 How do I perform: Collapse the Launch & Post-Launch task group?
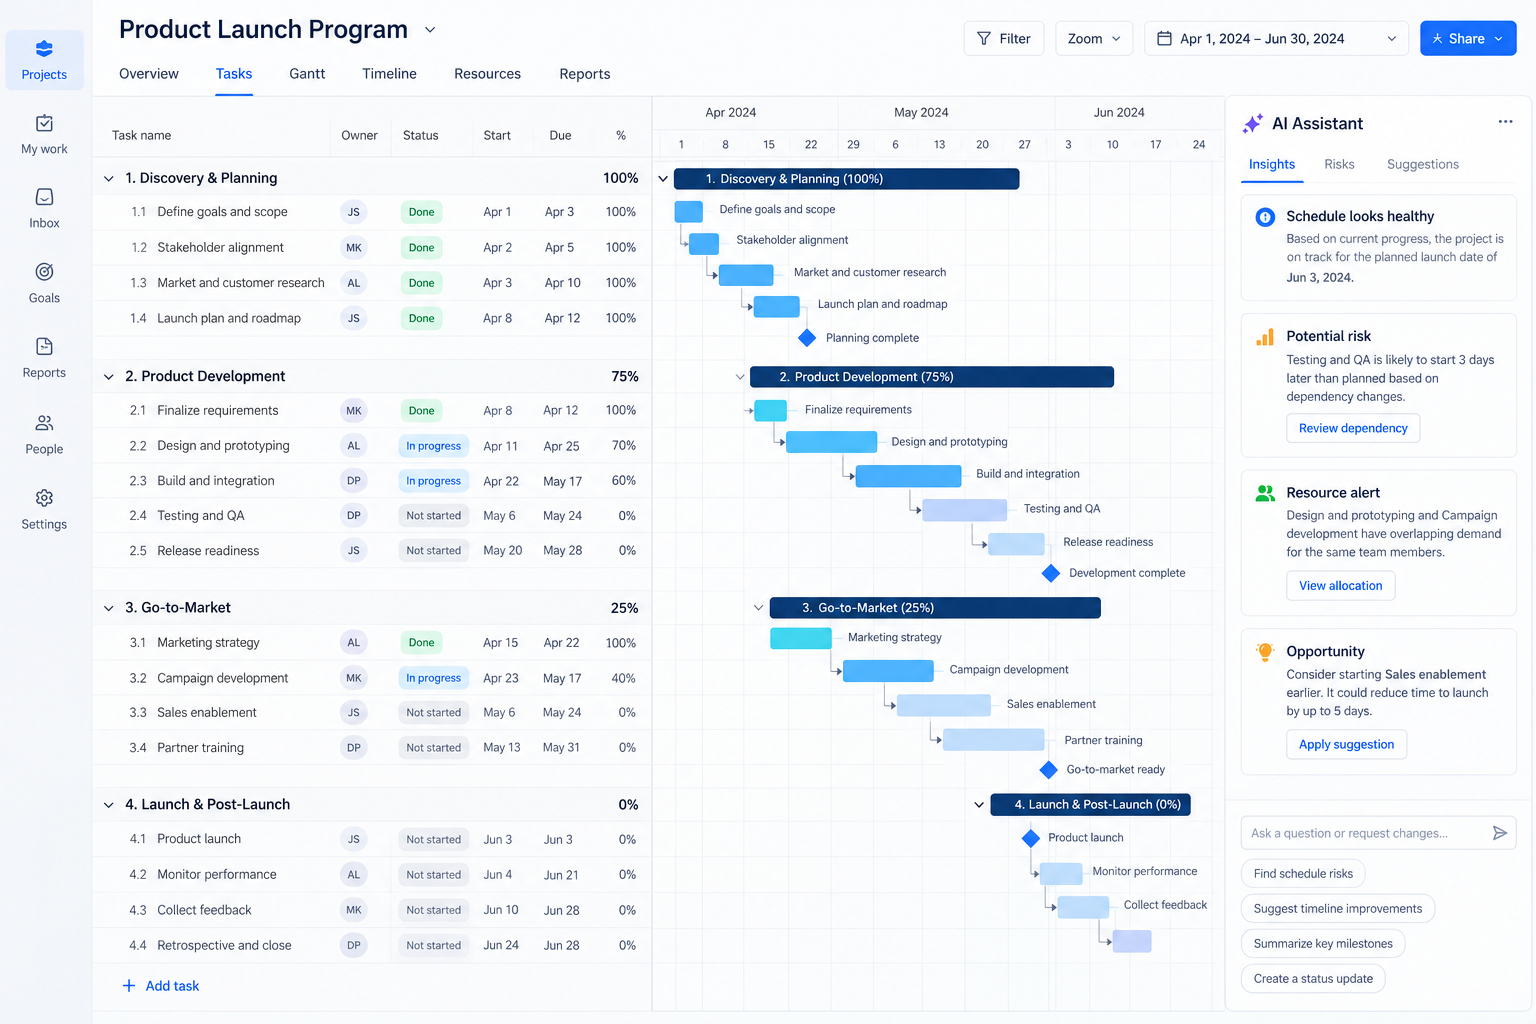click(x=109, y=805)
